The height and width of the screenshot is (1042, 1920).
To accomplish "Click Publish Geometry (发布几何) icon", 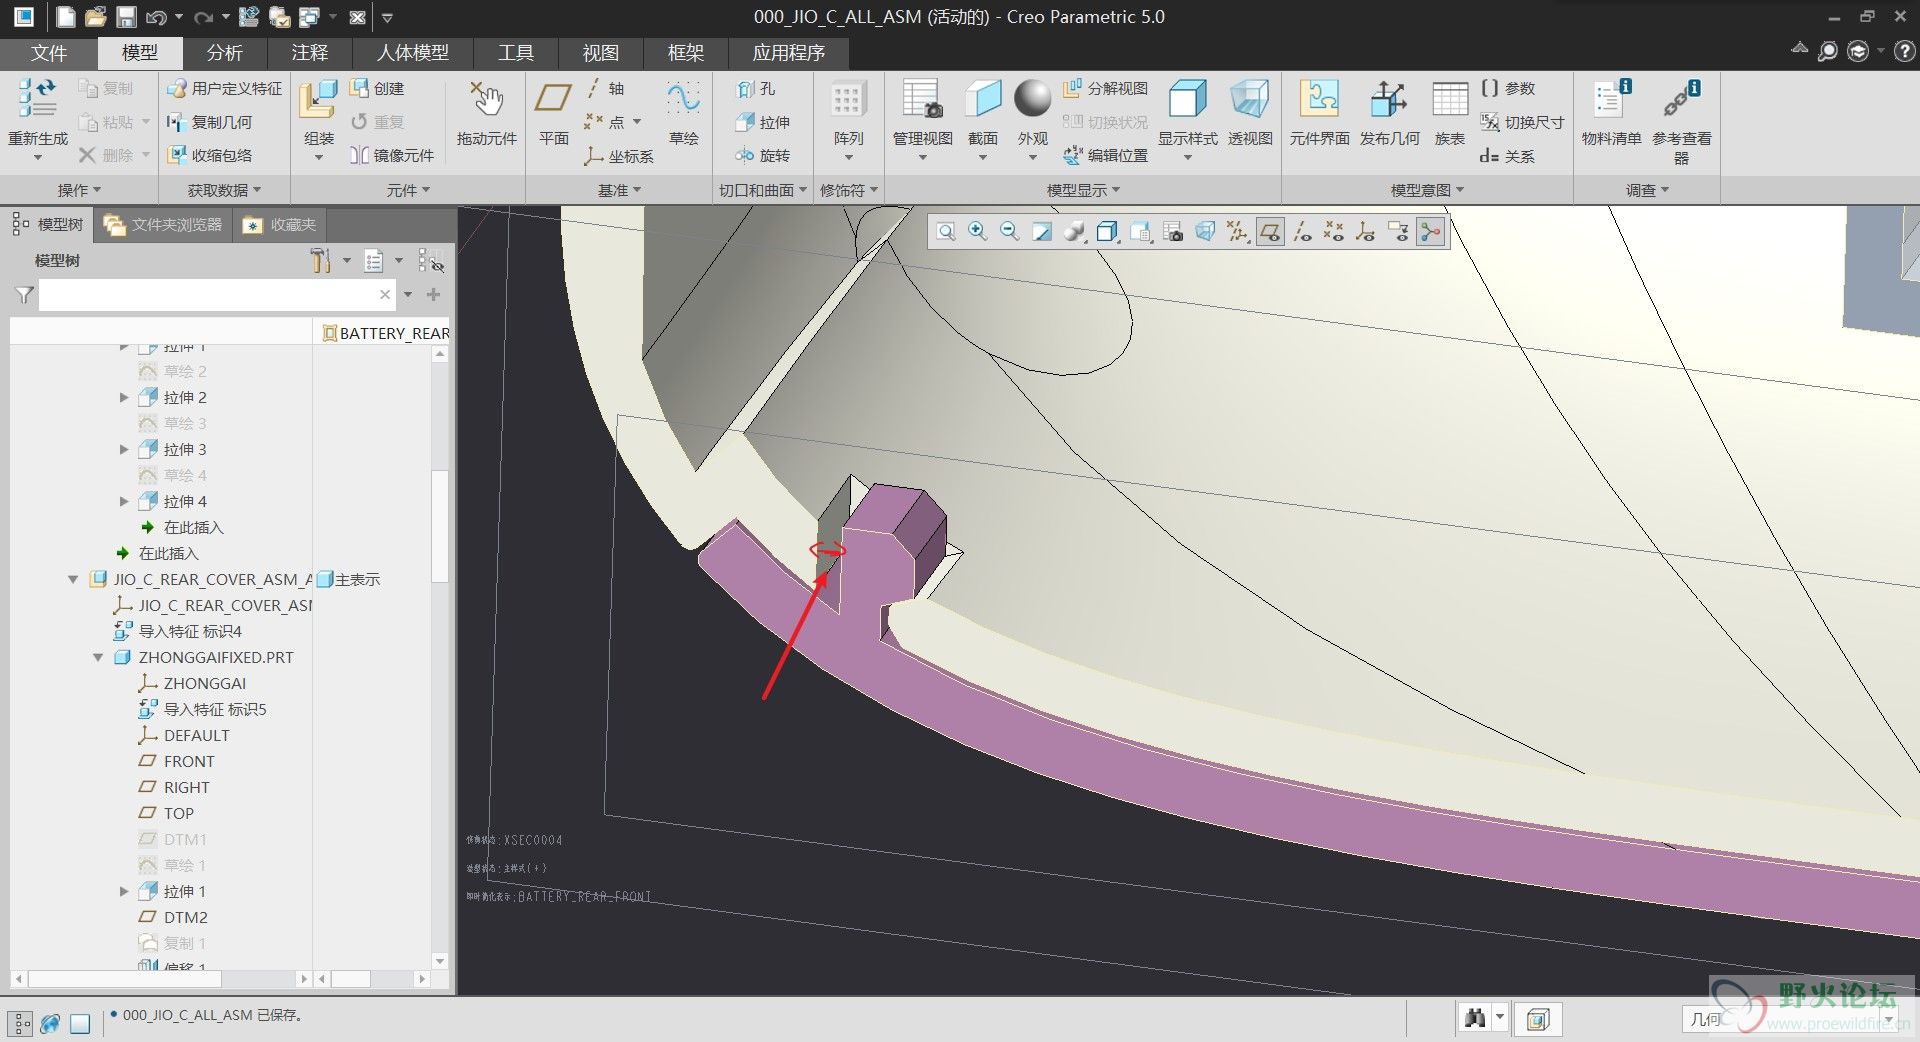I will click(1388, 100).
